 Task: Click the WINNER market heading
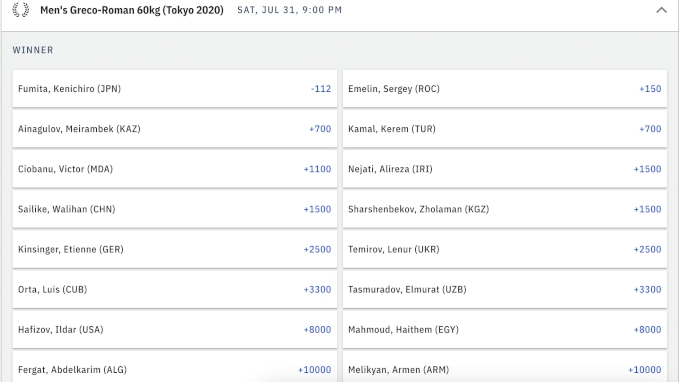[33, 50]
